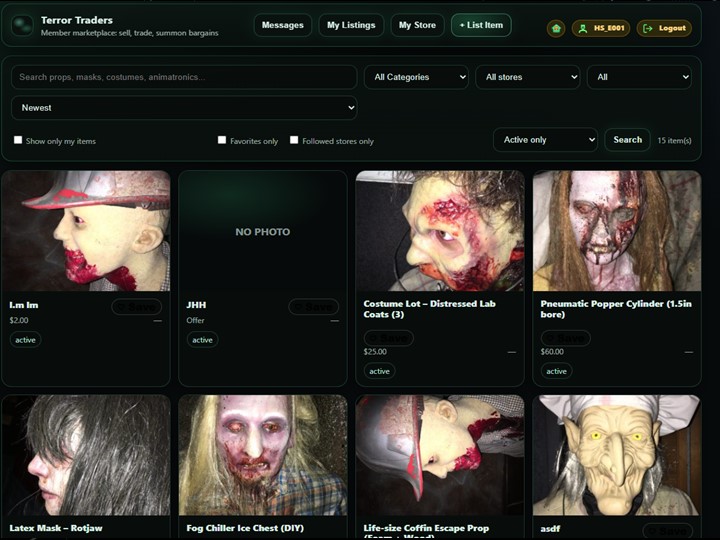
Task: Open Costume Lot – Distressed Lab Coats title
Action: click(x=429, y=309)
